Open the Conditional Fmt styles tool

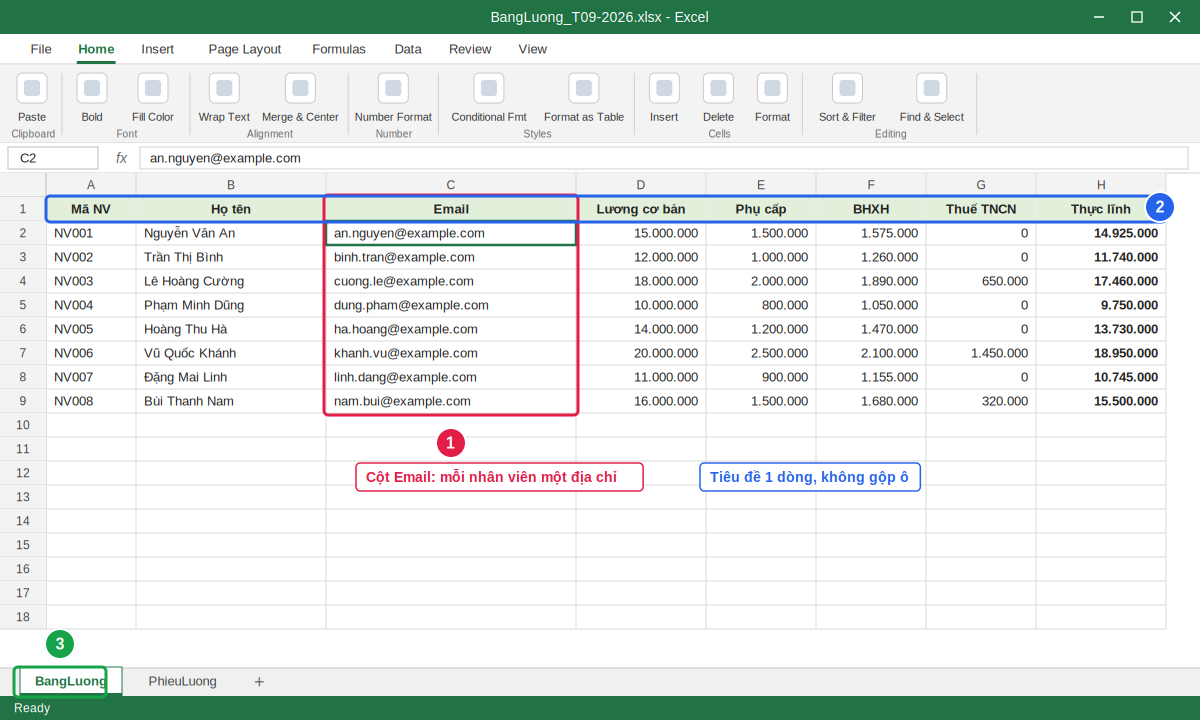coord(489,88)
